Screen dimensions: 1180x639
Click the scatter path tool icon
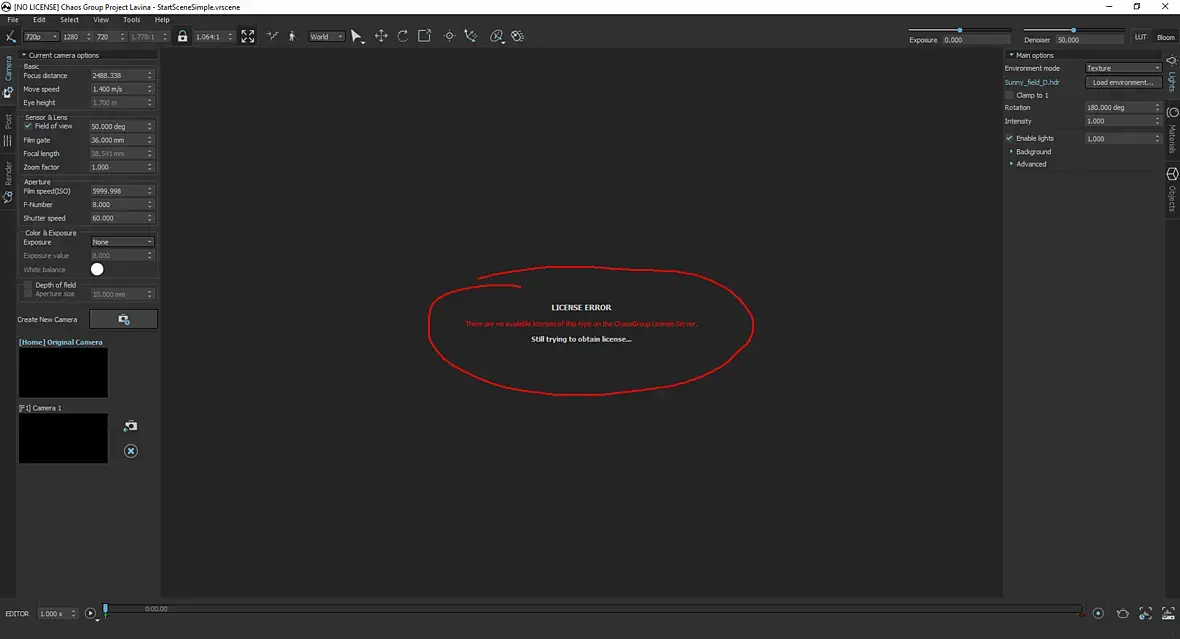click(x=470, y=36)
